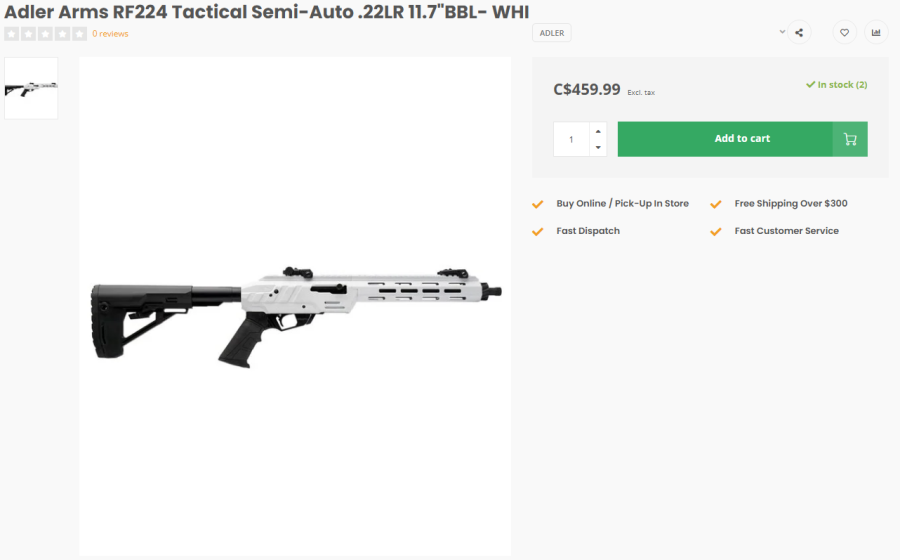Viewport: 900px width, 560px height.
Task: Open the 0 reviews link
Action: pyautogui.click(x=110, y=34)
